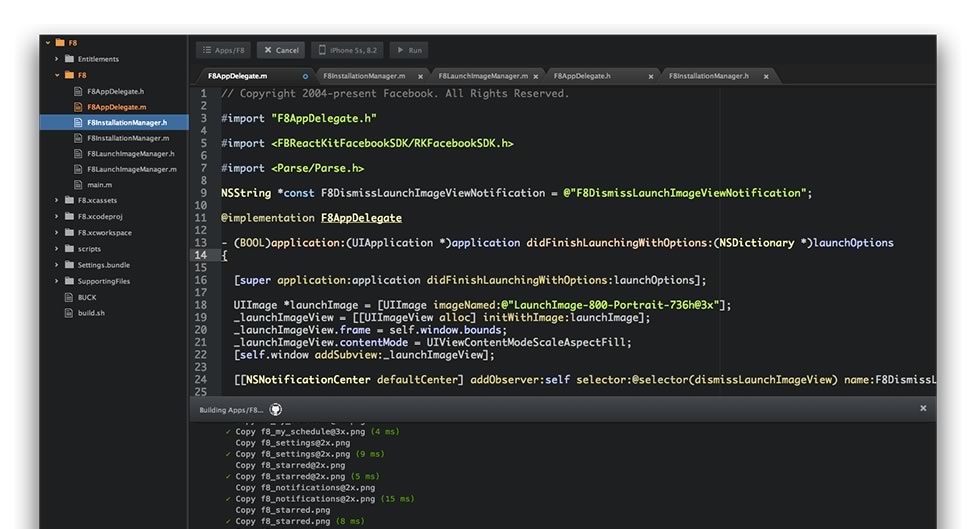Expand the Entitlements folder
The width and height of the screenshot is (975, 529).
pos(57,59)
